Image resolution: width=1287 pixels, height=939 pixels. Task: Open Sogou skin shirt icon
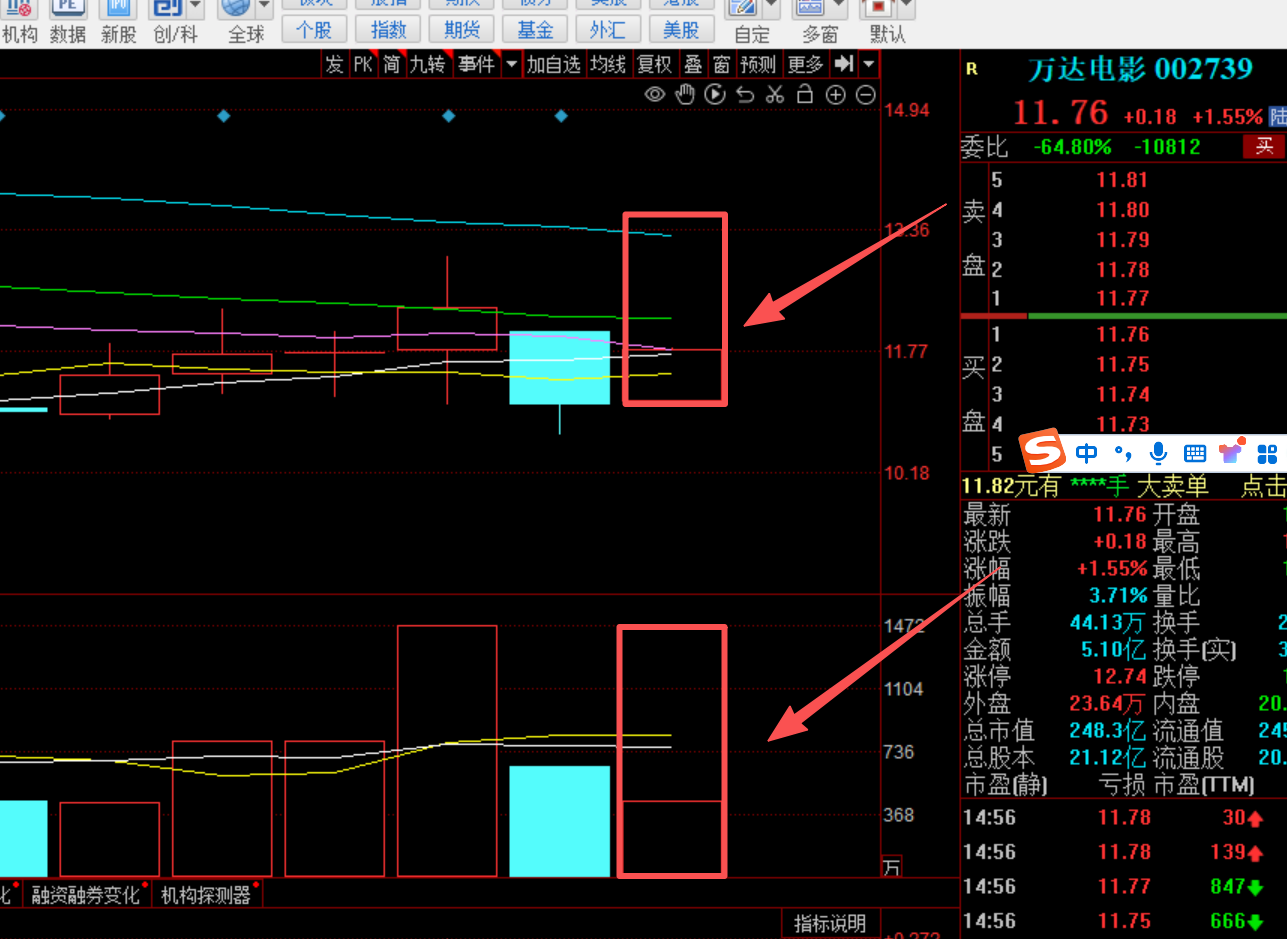(1231, 452)
